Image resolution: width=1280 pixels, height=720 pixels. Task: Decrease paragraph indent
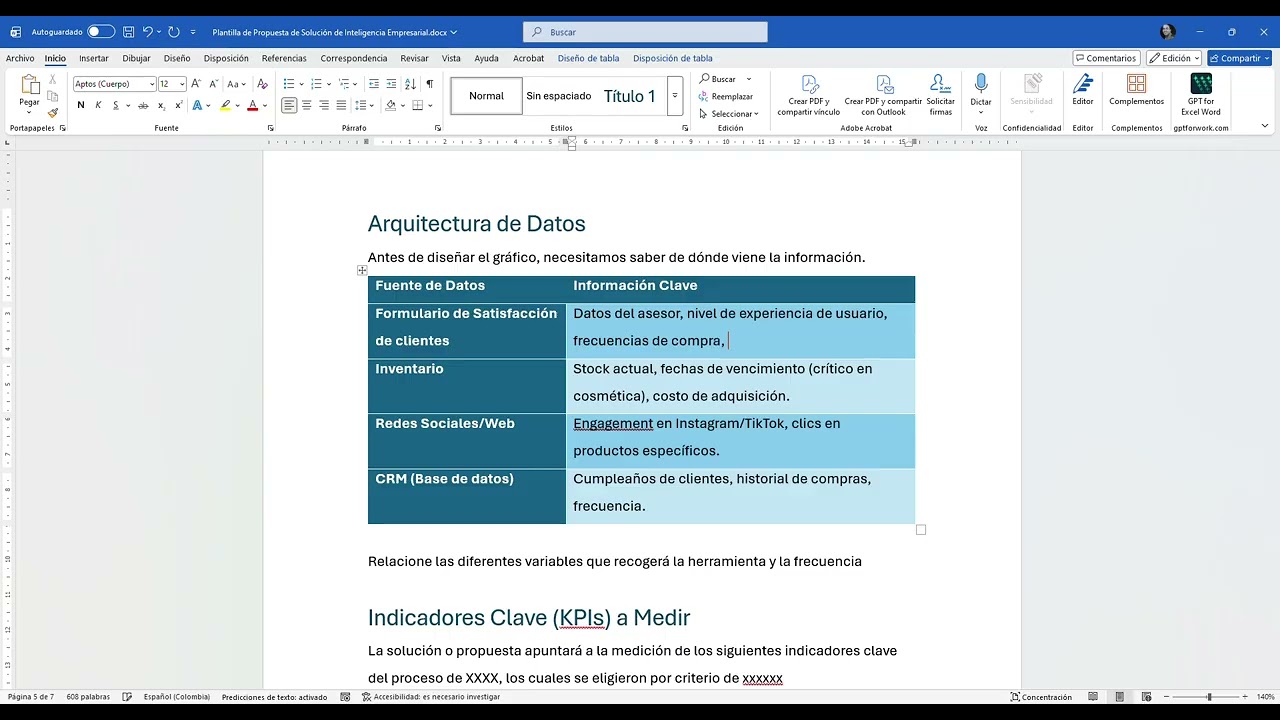coord(374,84)
